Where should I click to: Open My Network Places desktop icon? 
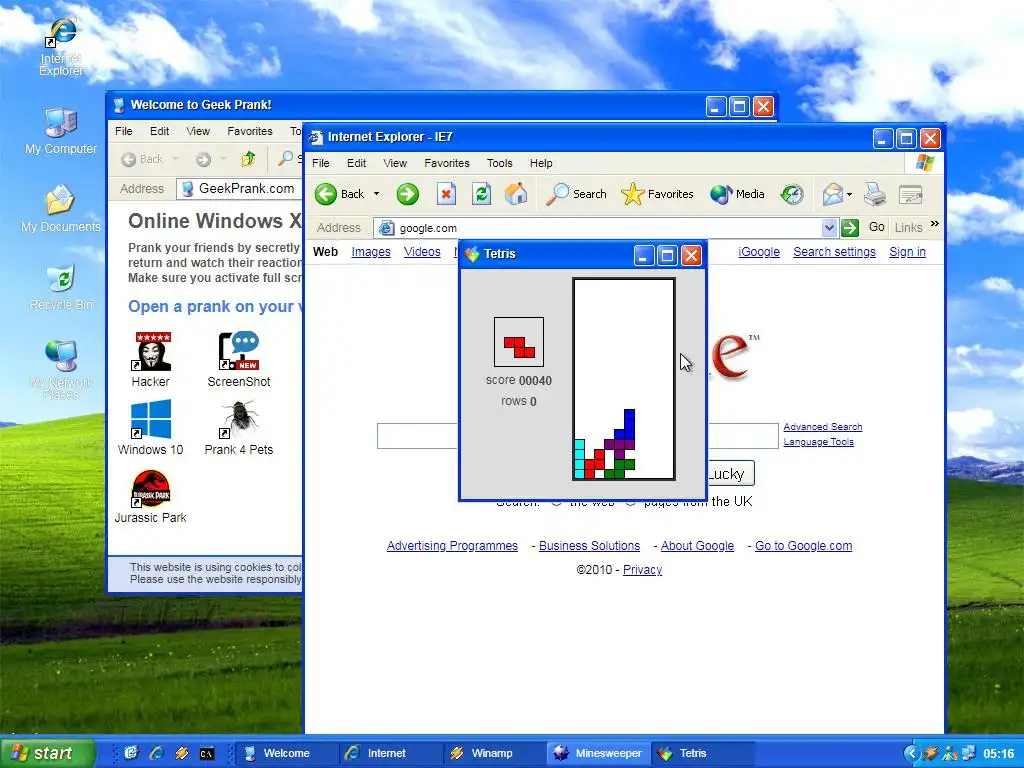coord(61,369)
